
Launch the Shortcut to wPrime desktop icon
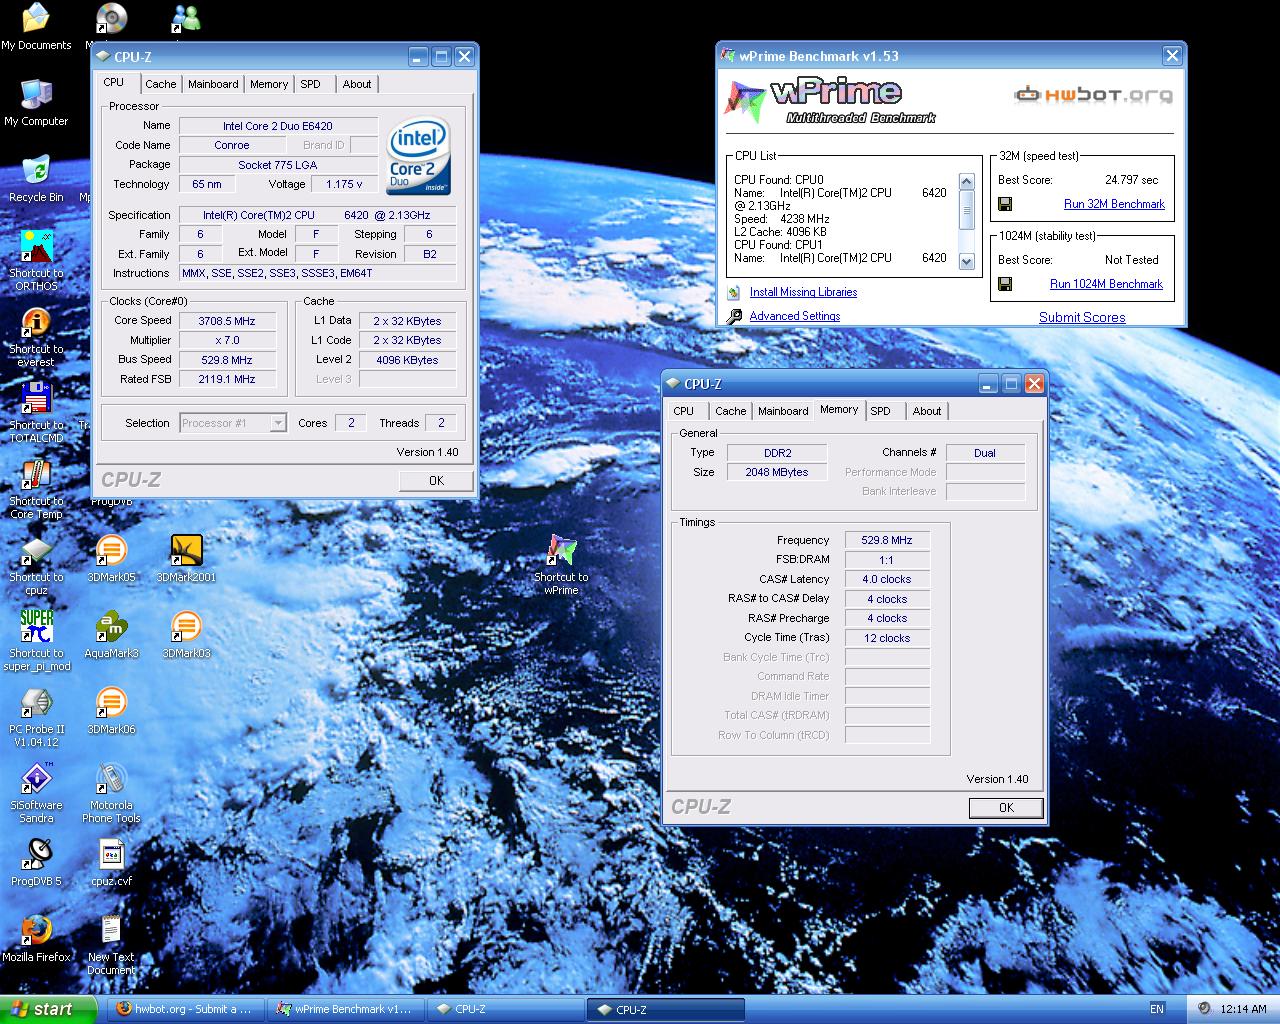561,565
